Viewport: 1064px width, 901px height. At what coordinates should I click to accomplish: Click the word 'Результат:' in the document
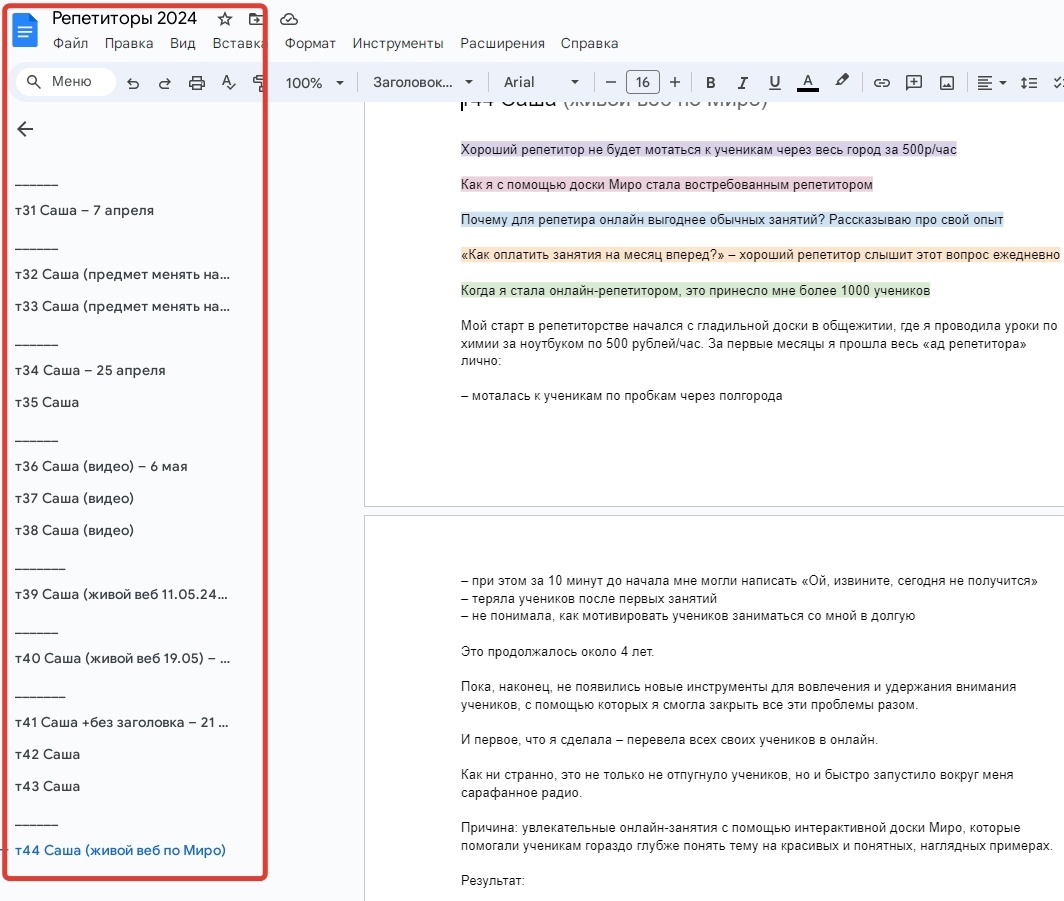(x=493, y=881)
